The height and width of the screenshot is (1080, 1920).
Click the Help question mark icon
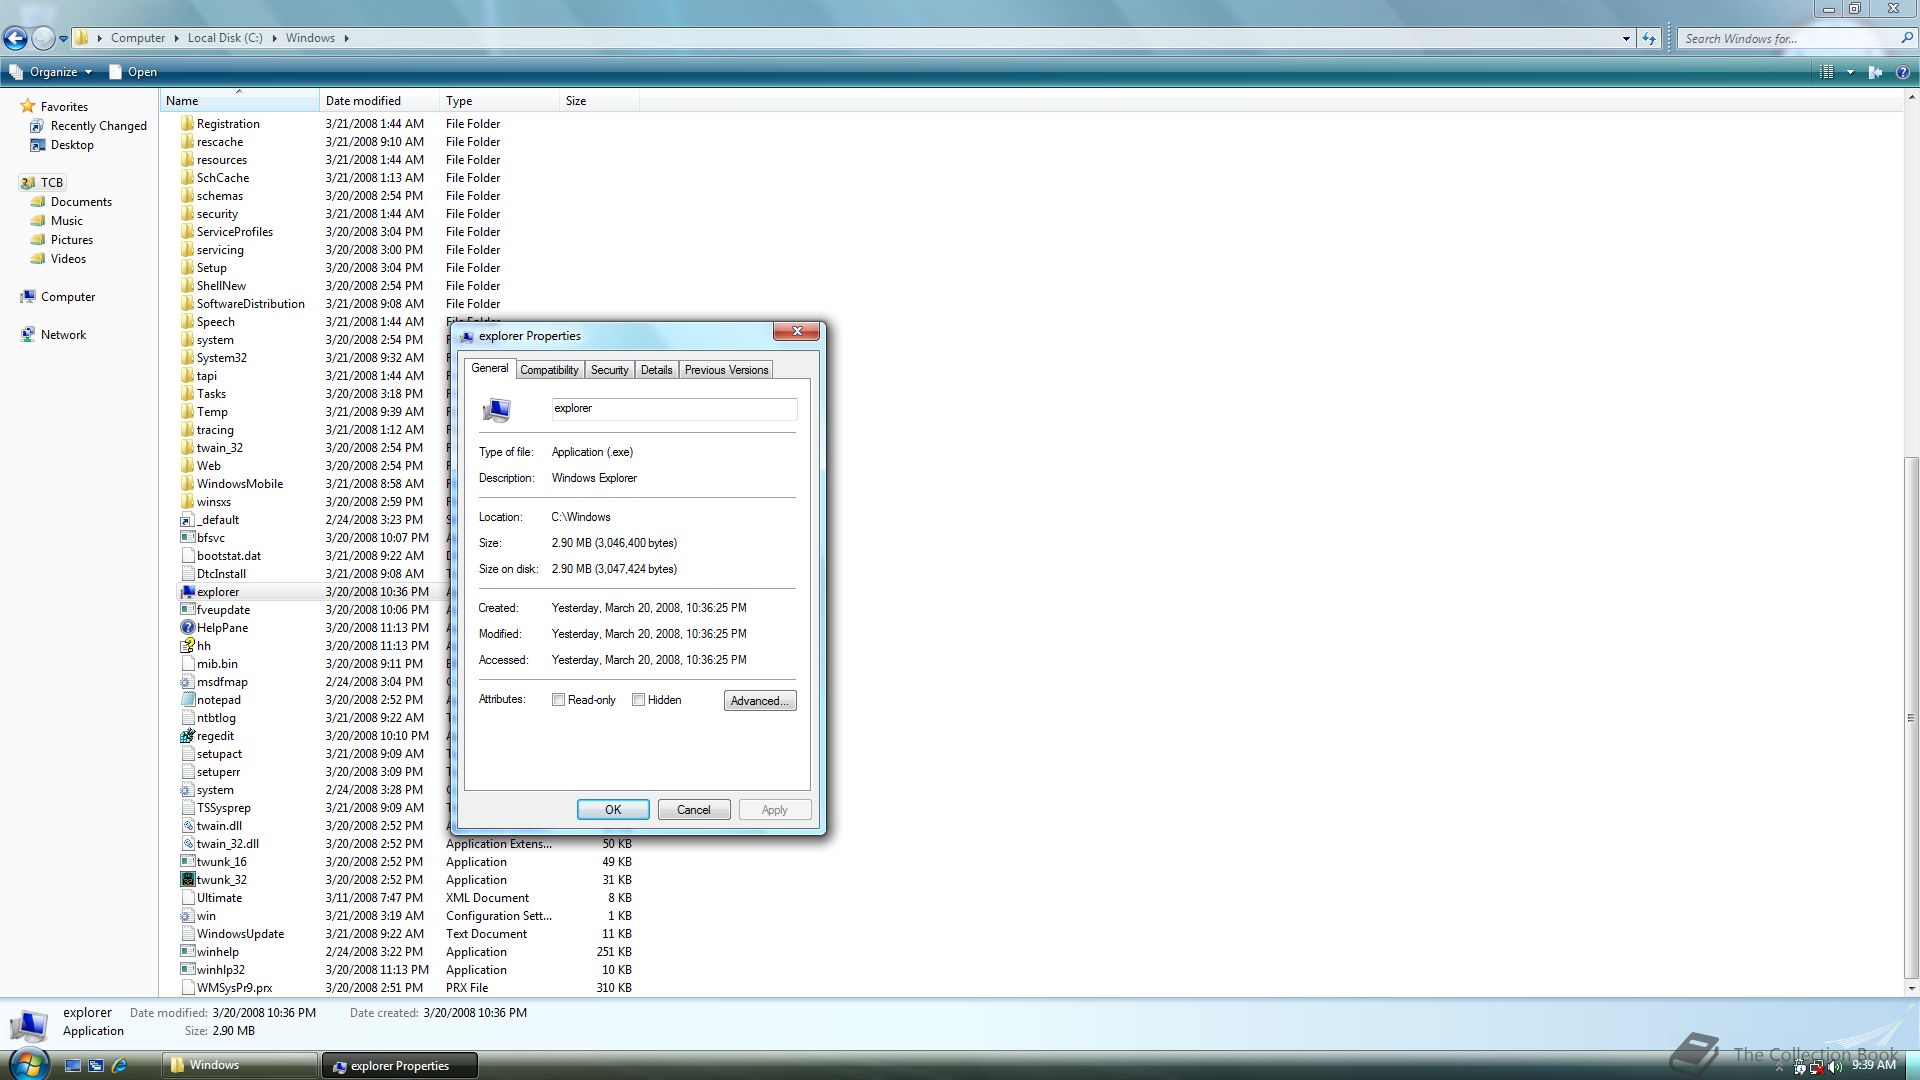pos(1902,72)
